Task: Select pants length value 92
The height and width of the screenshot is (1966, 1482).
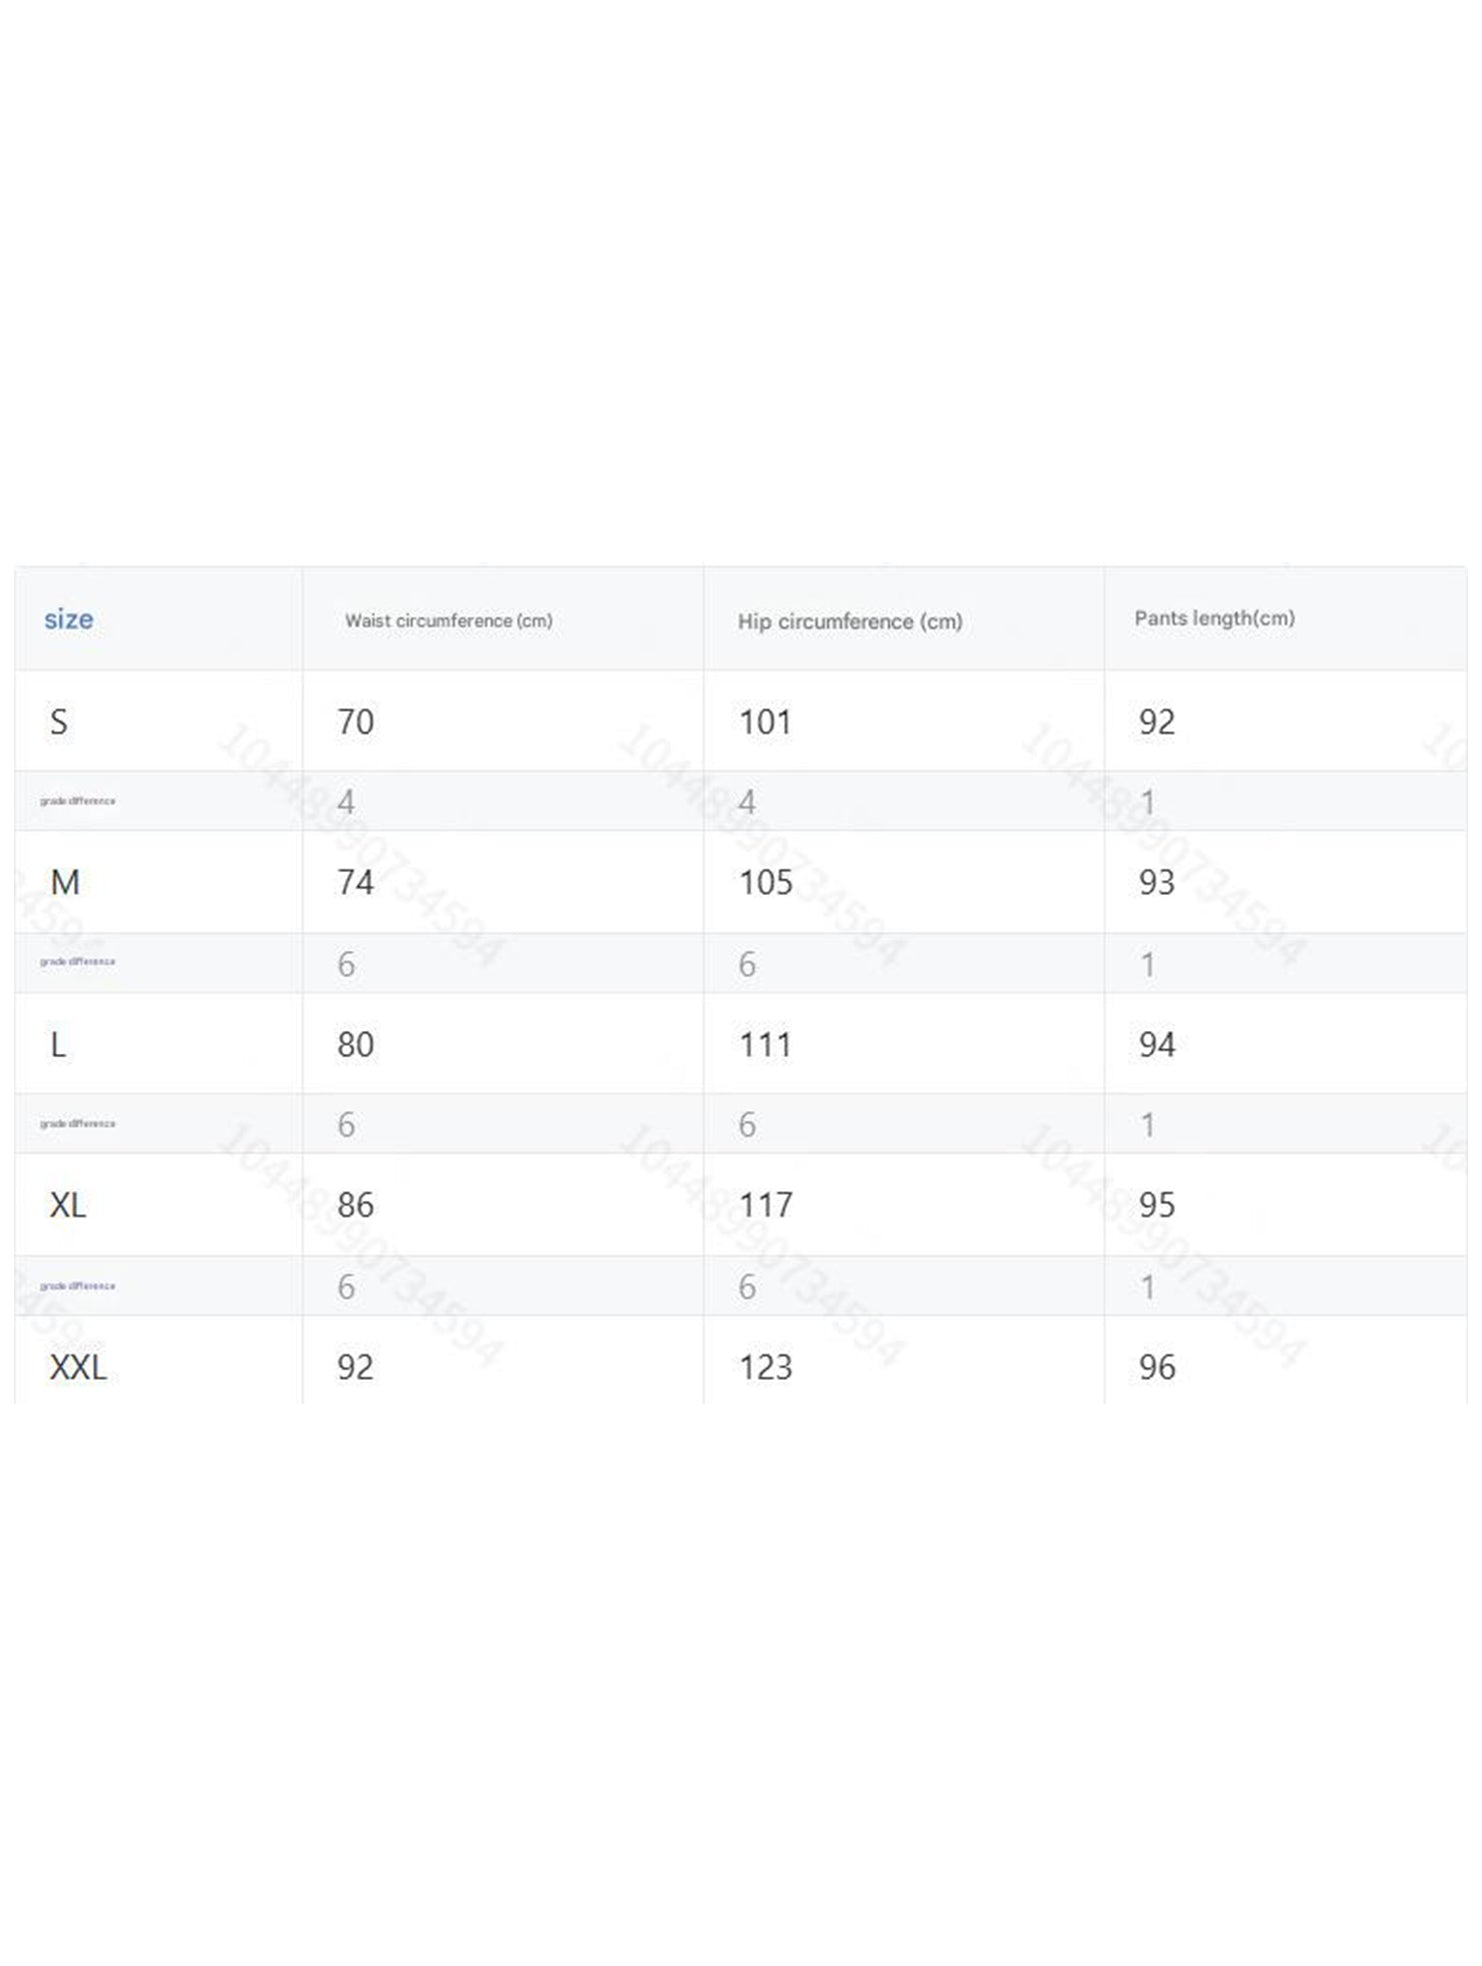Action: (x=1157, y=722)
